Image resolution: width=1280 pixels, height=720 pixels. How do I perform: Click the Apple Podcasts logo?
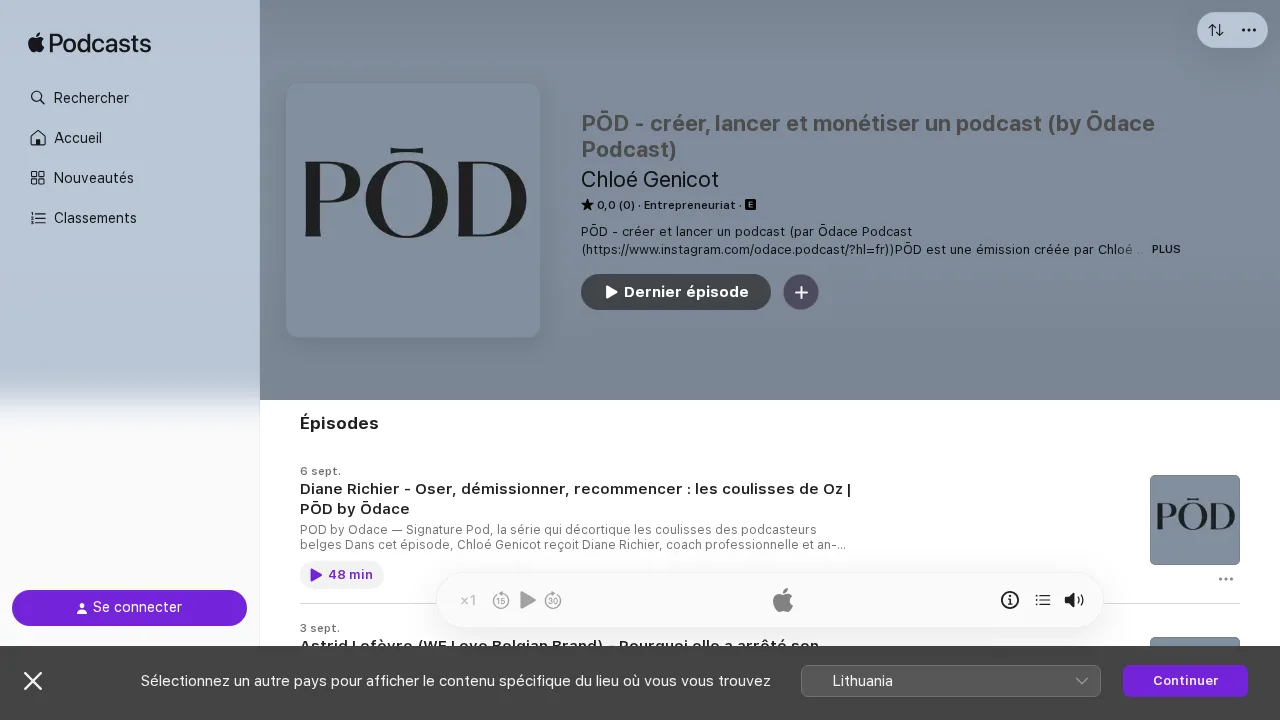[x=90, y=43]
